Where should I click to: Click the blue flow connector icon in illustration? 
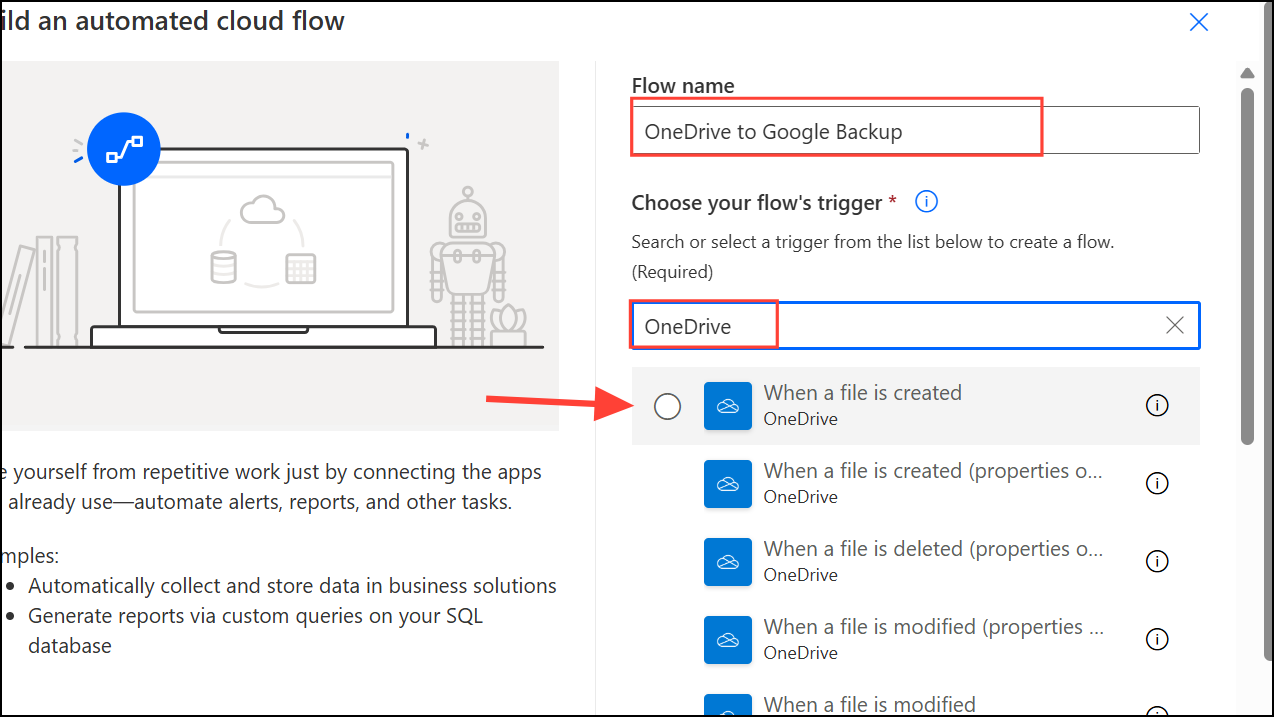pyautogui.click(x=124, y=149)
